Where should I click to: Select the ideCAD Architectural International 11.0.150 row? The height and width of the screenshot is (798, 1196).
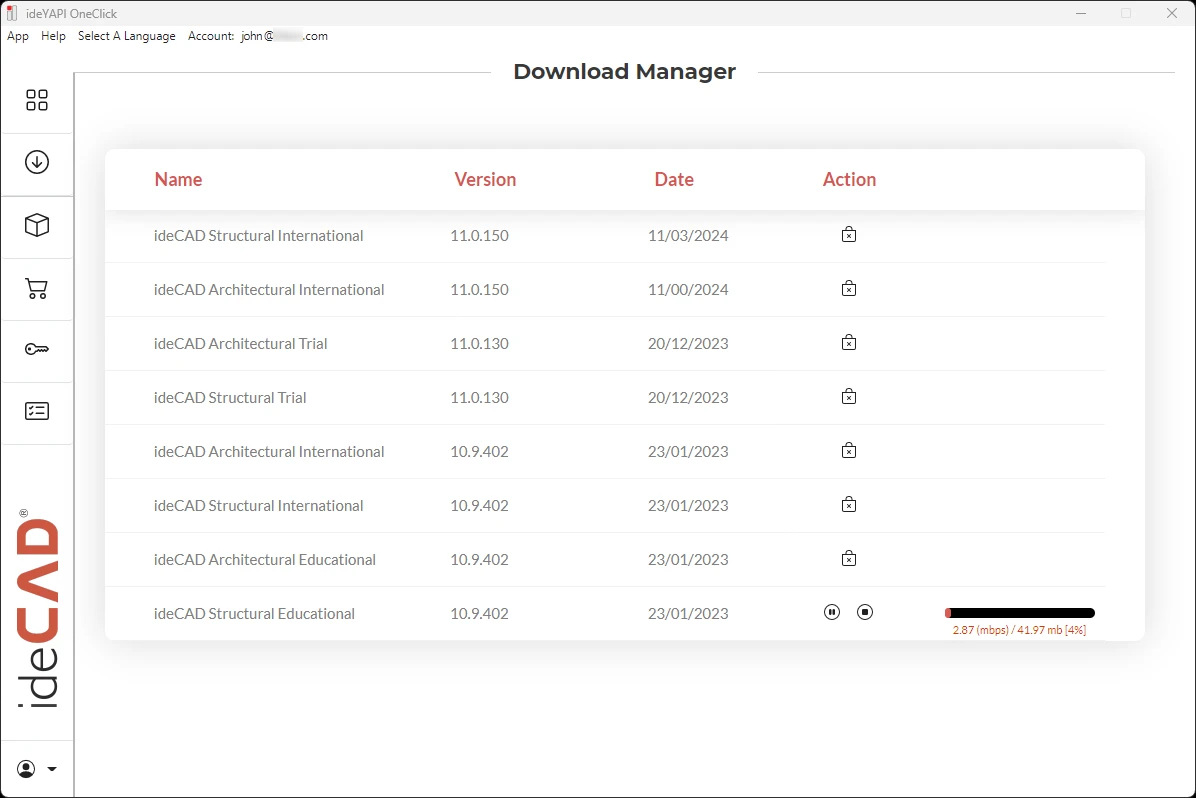[x=269, y=290]
